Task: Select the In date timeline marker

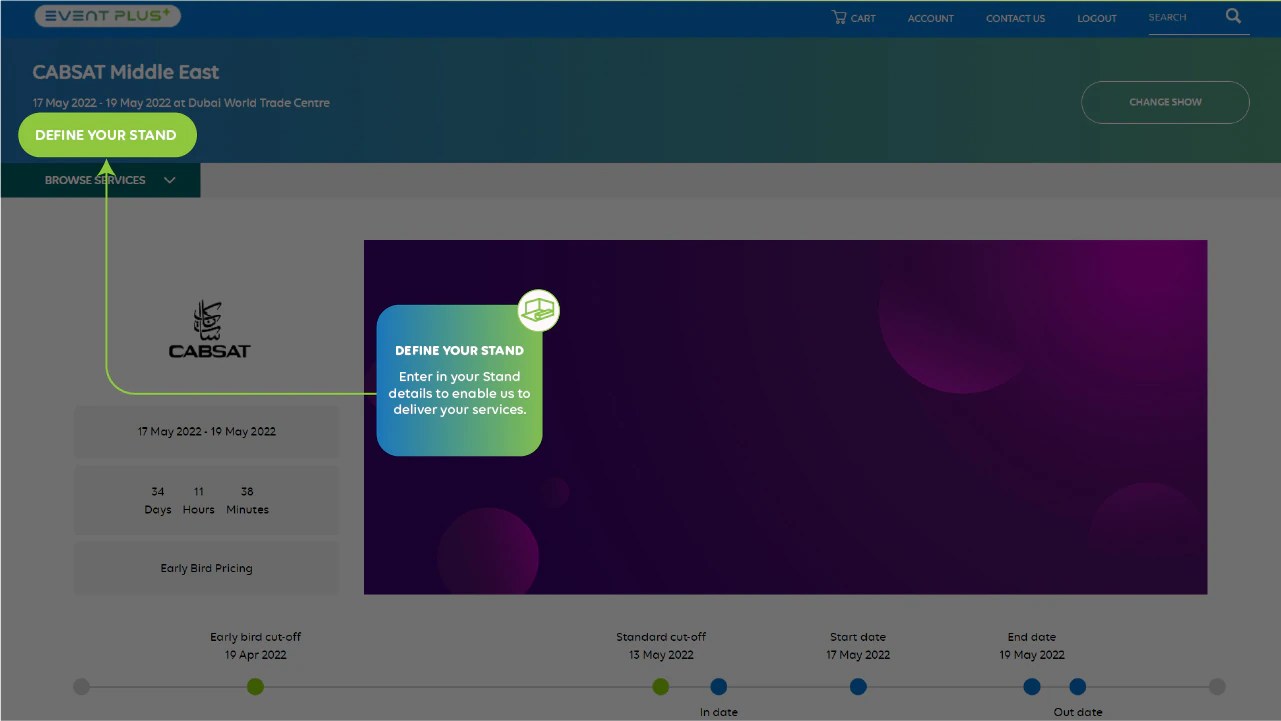Action: pos(718,686)
